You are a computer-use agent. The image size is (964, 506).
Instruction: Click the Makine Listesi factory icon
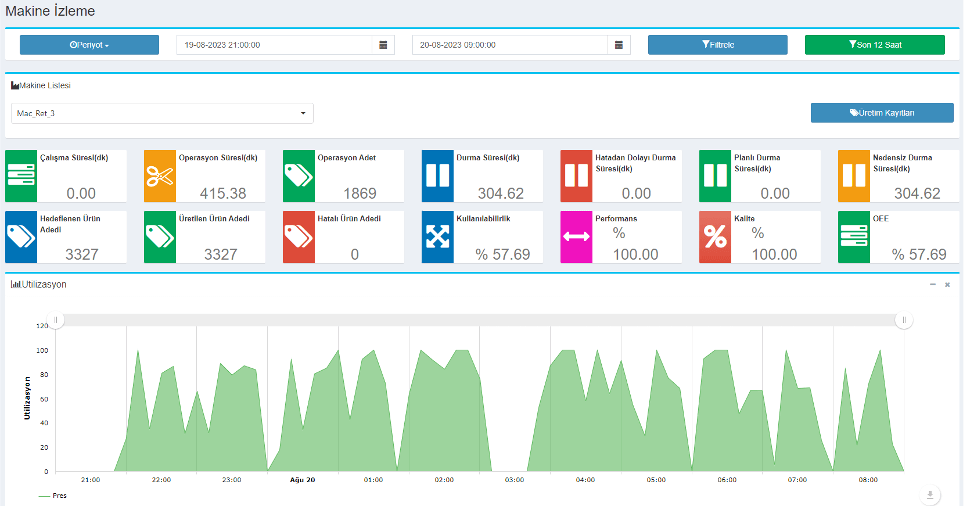15,85
